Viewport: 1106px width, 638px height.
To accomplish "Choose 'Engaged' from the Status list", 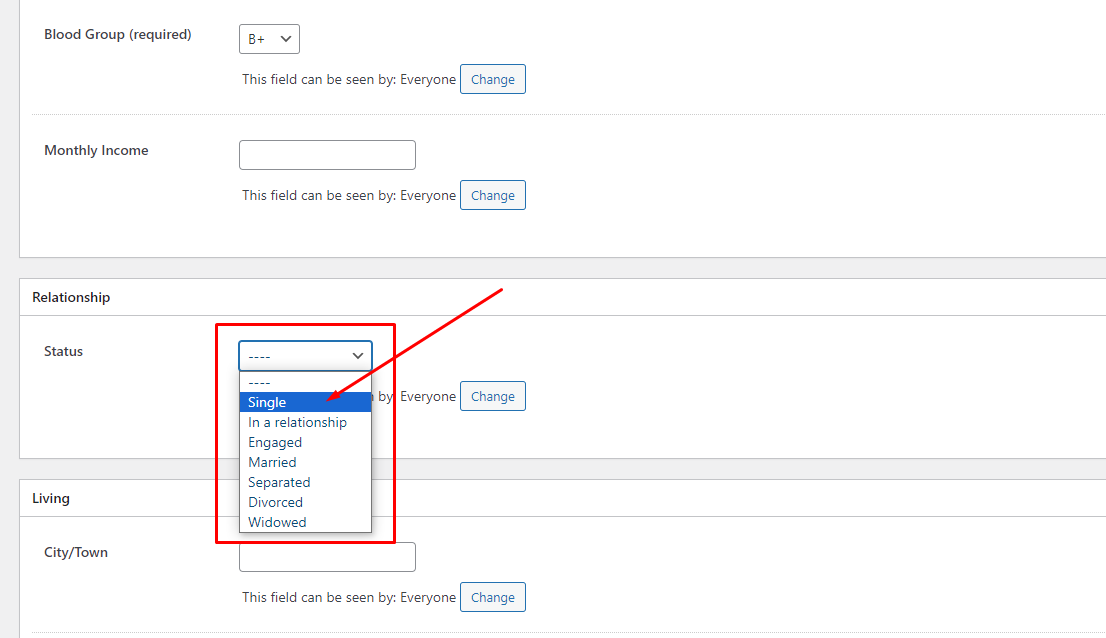I will (x=305, y=442).
